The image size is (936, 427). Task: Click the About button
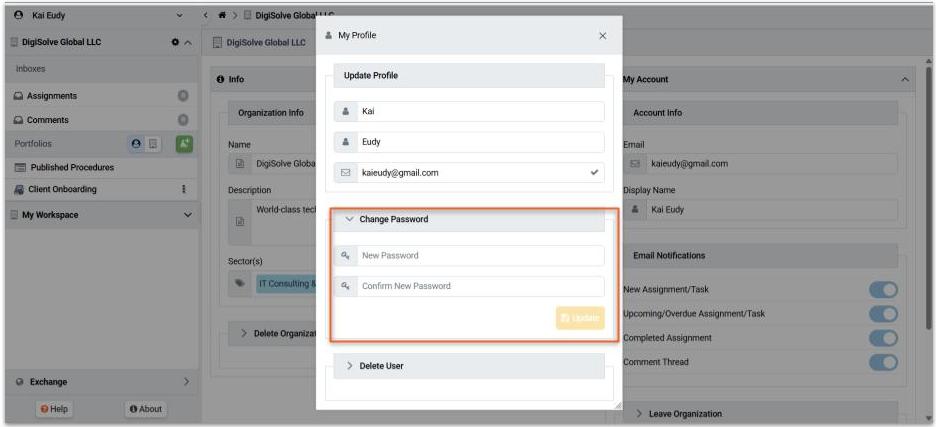[x=146, y=409]
